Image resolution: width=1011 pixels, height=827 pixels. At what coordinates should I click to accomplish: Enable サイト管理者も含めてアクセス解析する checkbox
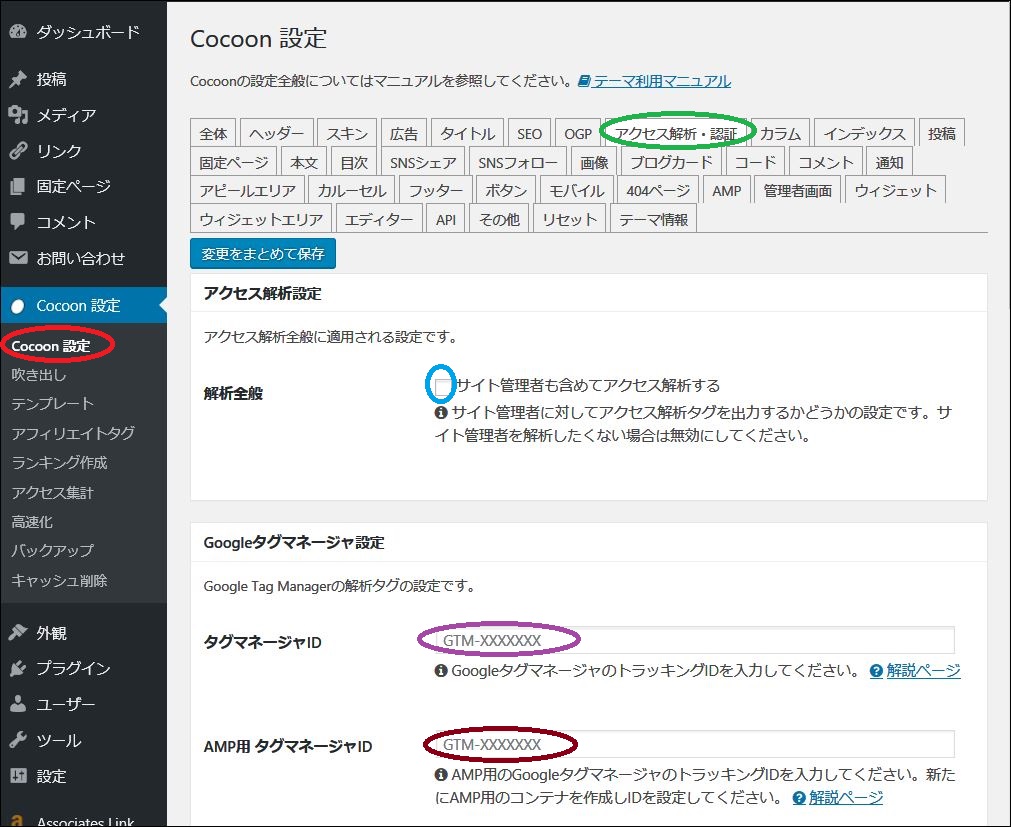pos(442,387)
